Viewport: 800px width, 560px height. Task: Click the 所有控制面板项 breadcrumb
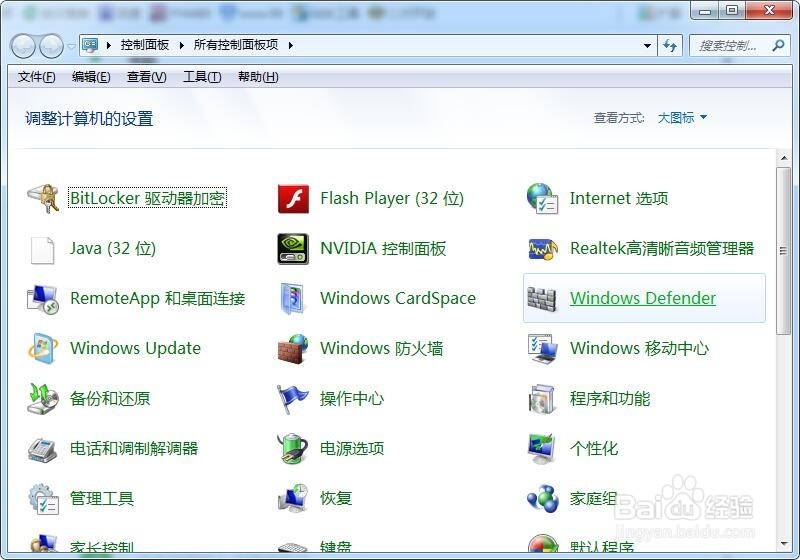236,45
